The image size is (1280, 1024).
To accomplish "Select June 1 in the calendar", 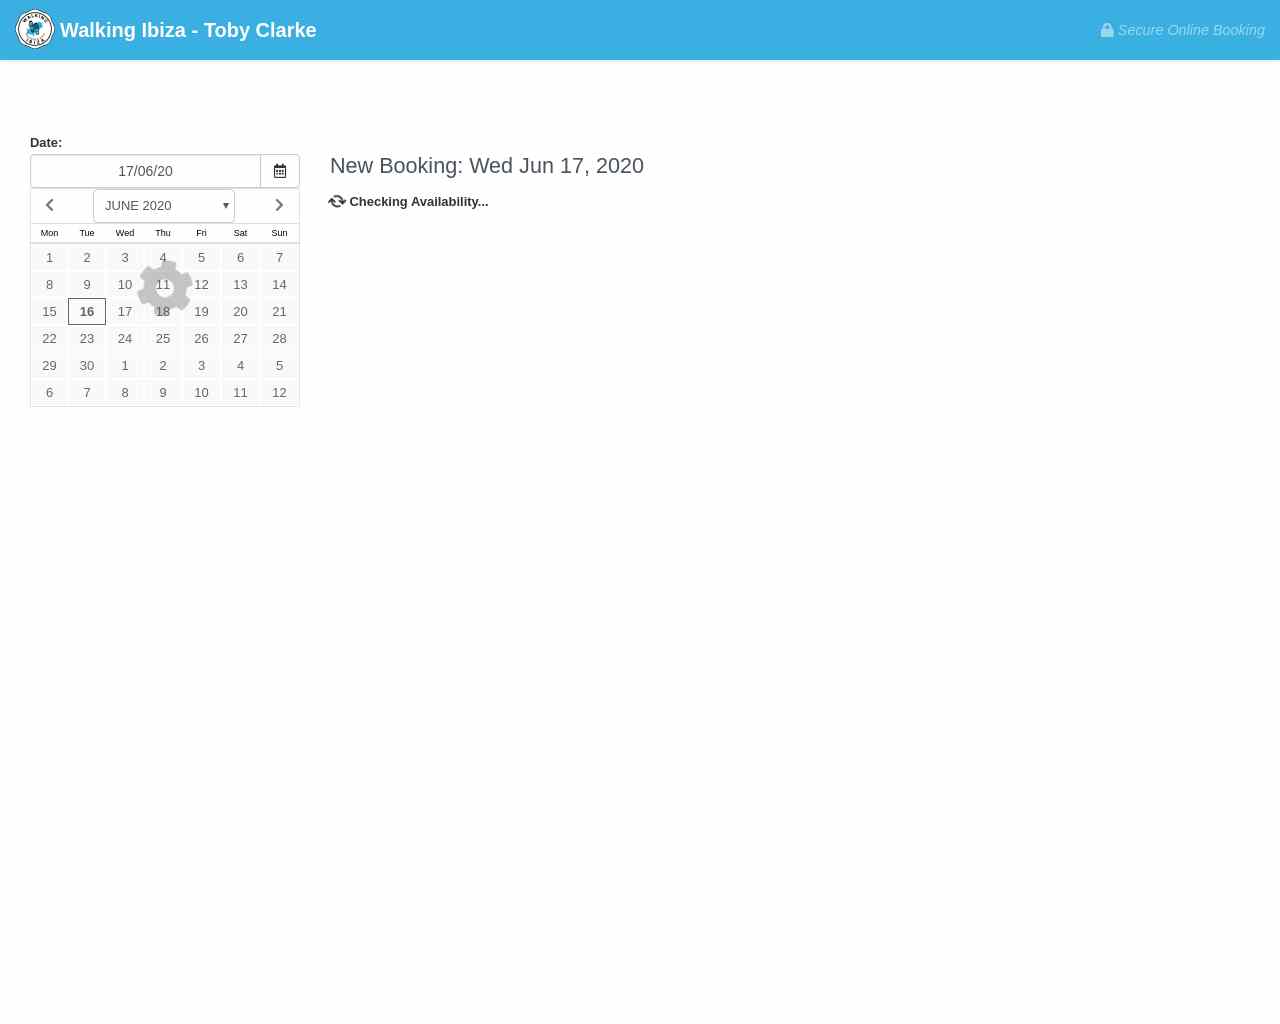I will tap(49, 258).
